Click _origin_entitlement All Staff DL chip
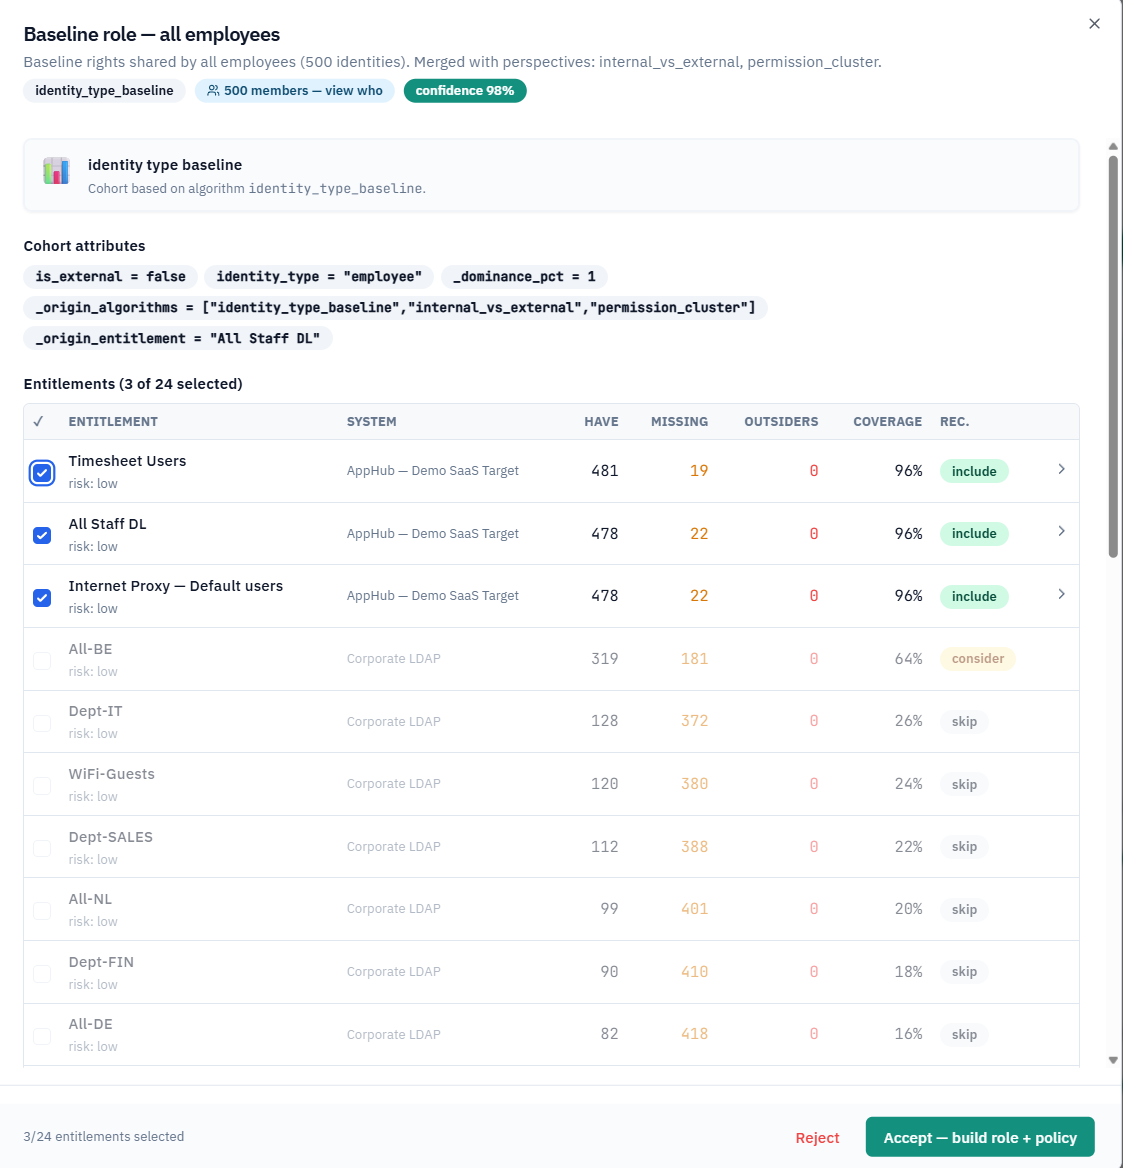This screenshot has height=1168, width=1123. tap(178, 338)
